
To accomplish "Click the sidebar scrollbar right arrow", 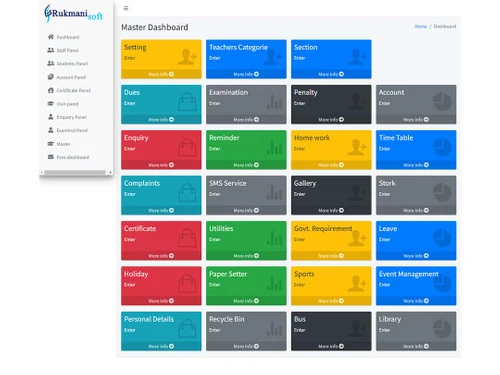I will [x=110, y=172].
